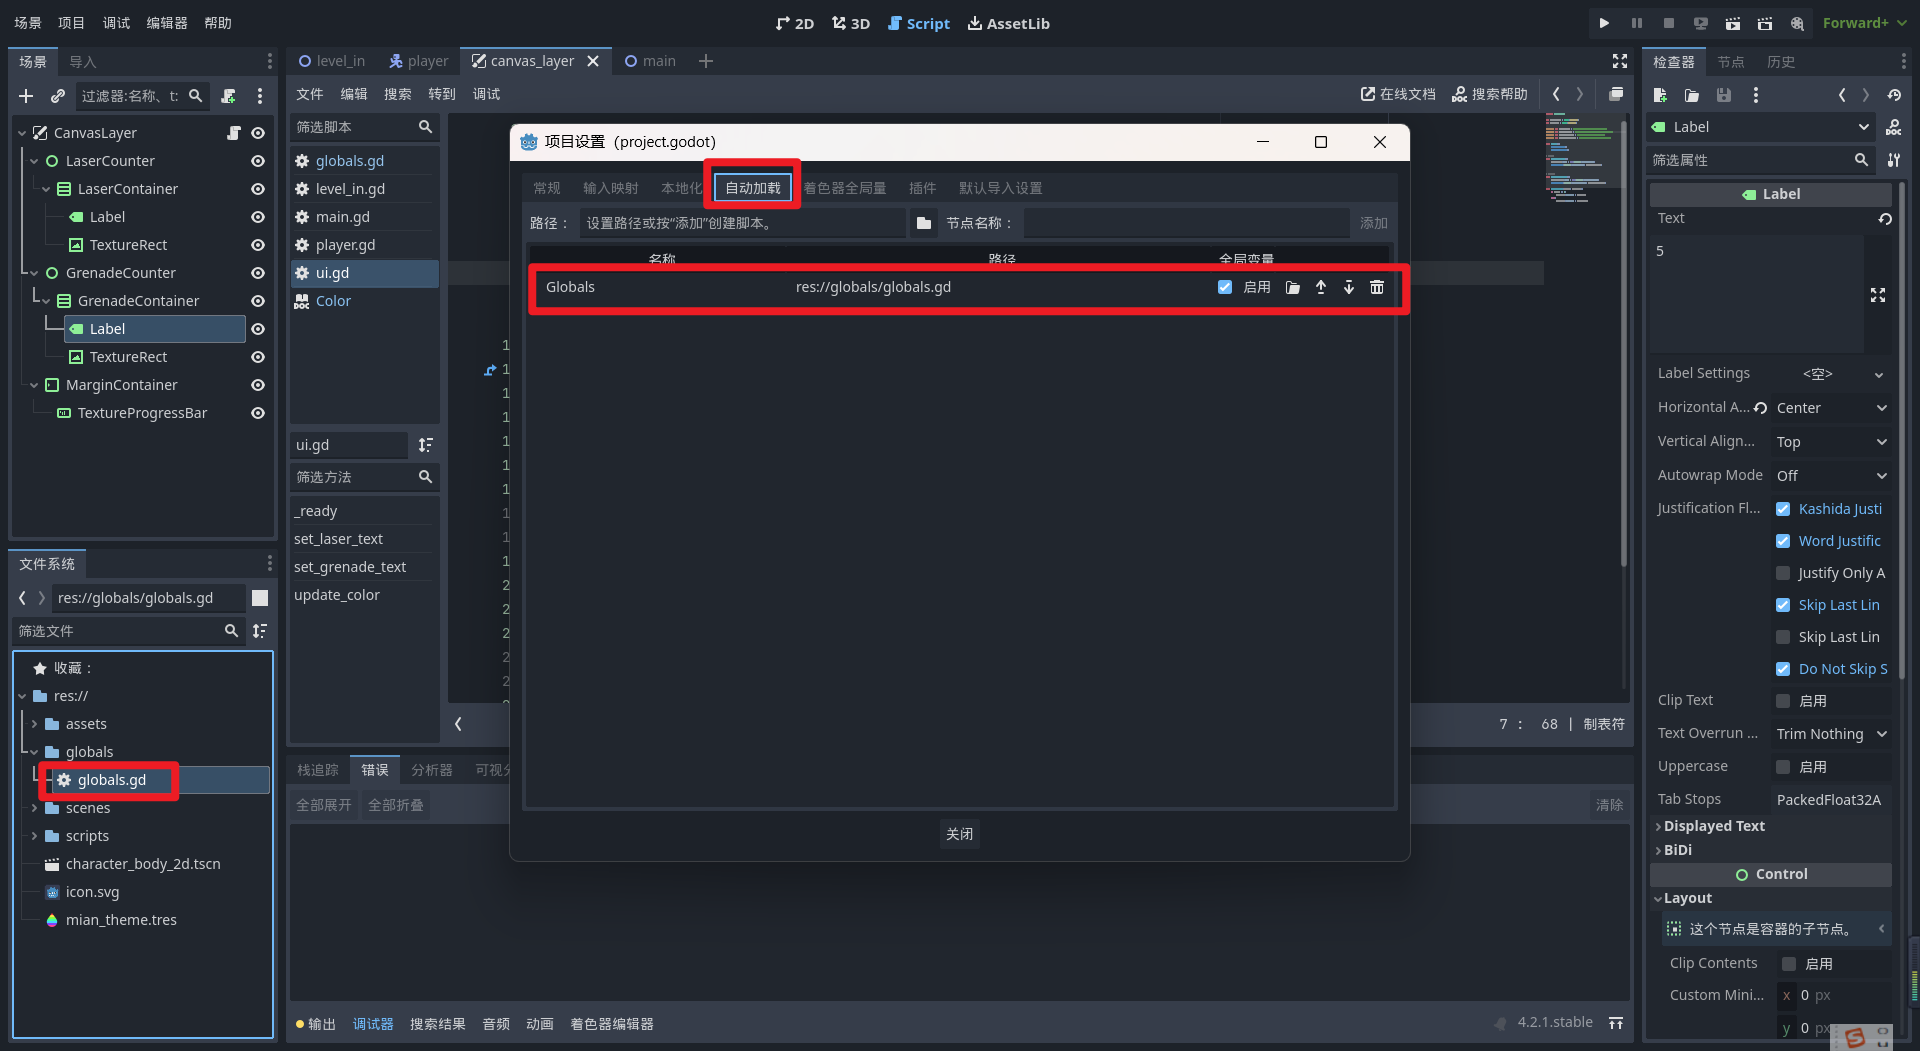Switch to the Input Map tab (输入映射)
The height and width of the screenshot is (1051, 1920).
(610, 188)
